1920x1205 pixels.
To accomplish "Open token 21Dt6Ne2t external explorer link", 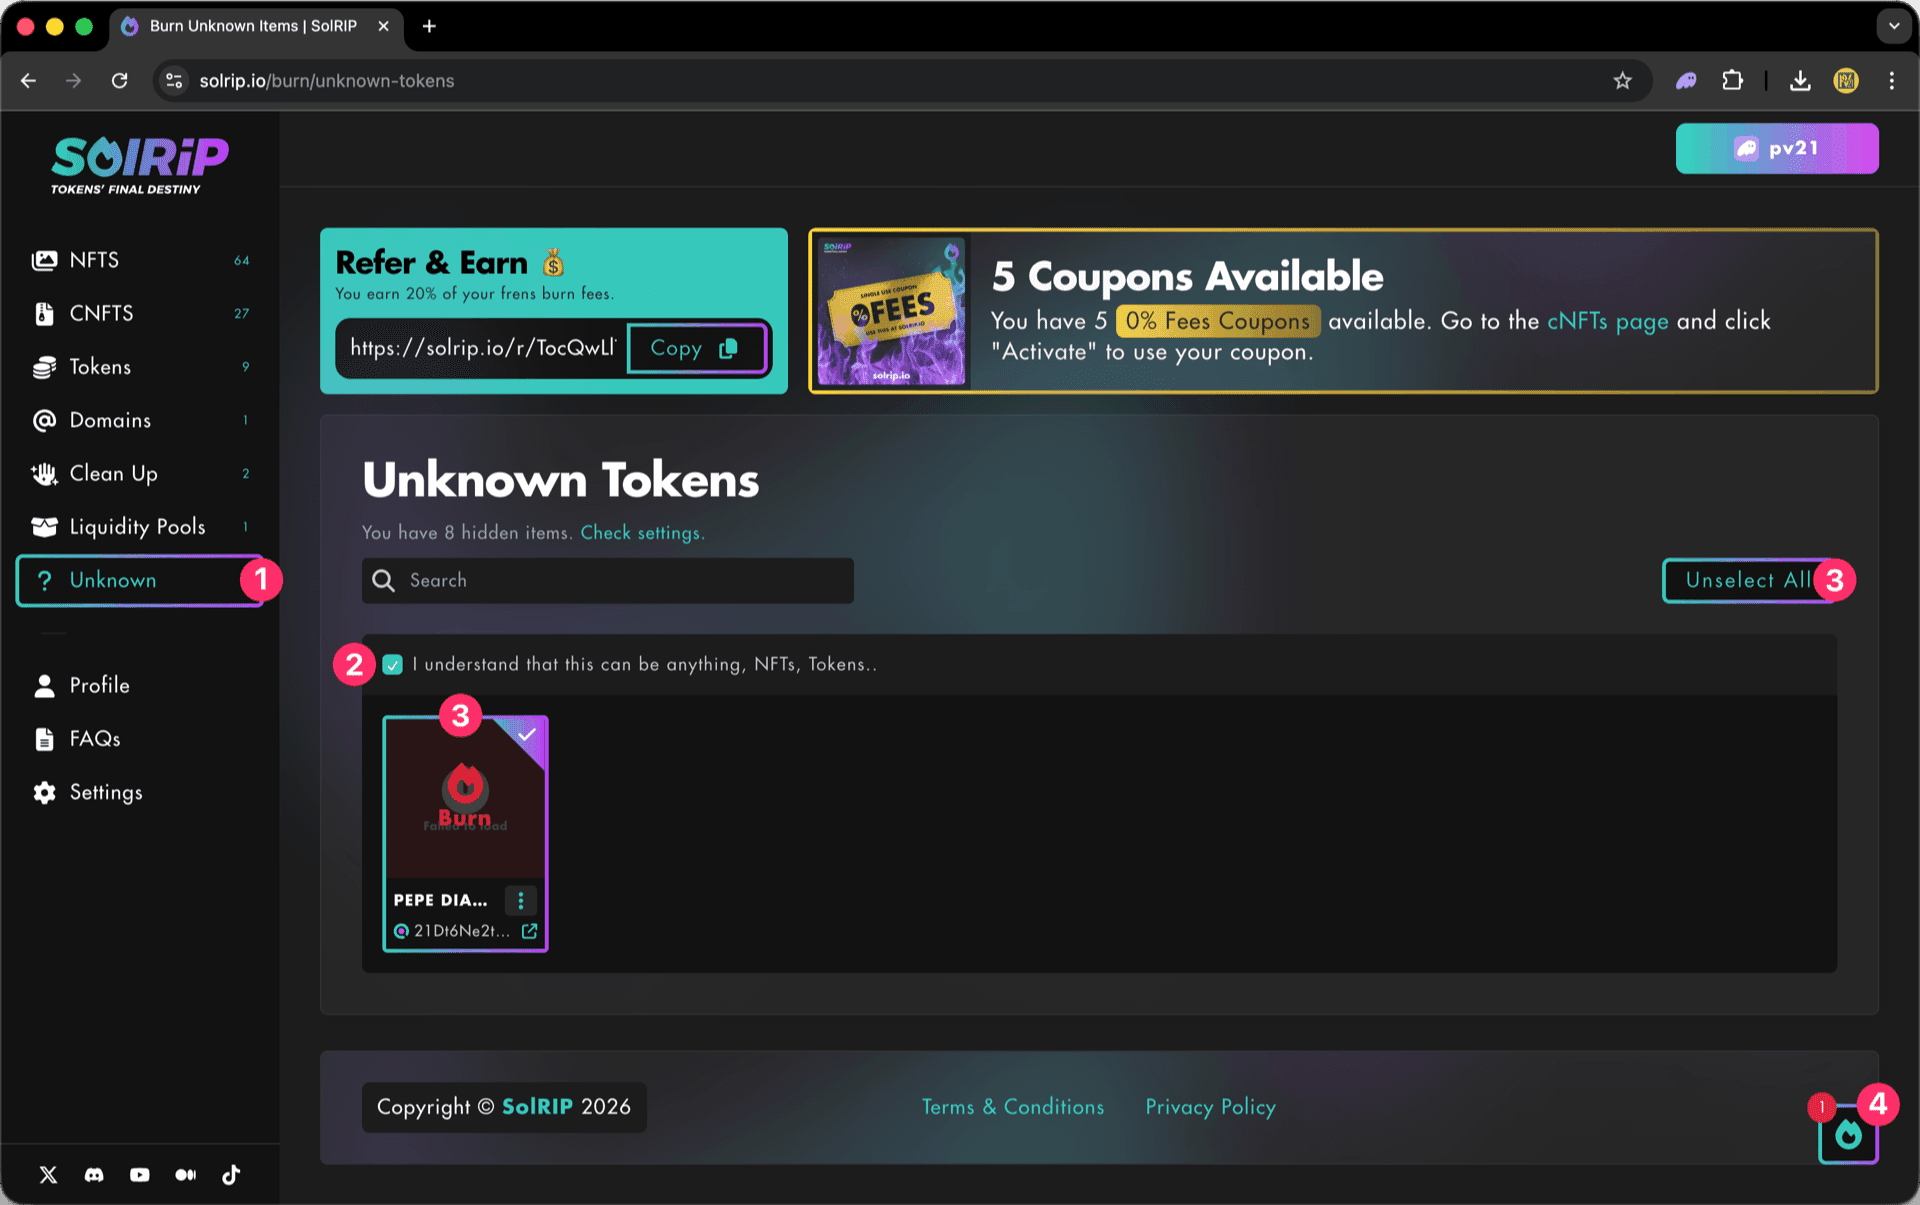I will tap(530, 931).
